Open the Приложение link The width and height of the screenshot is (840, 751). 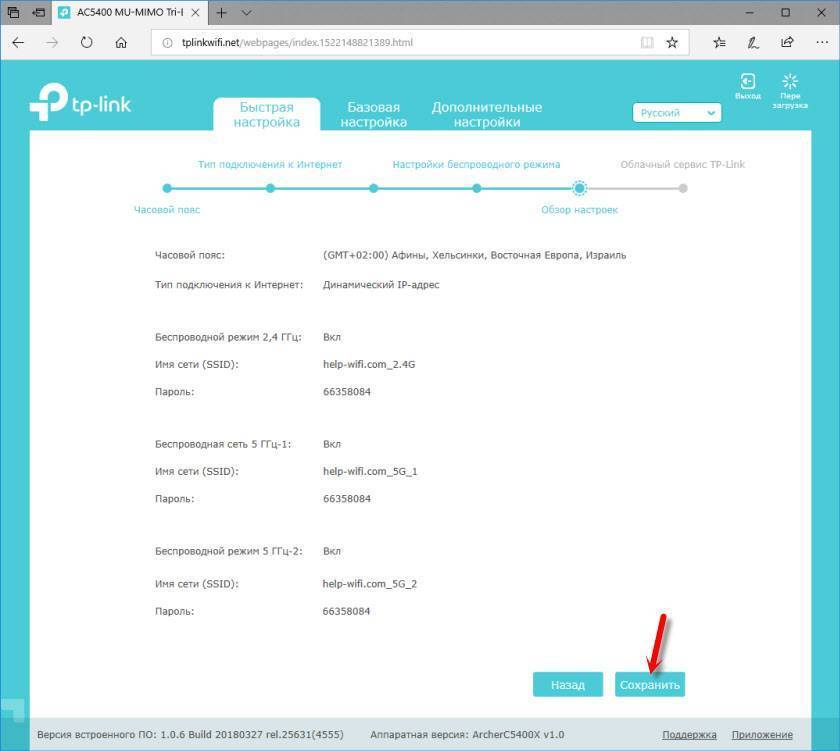(x=762, y=735)
